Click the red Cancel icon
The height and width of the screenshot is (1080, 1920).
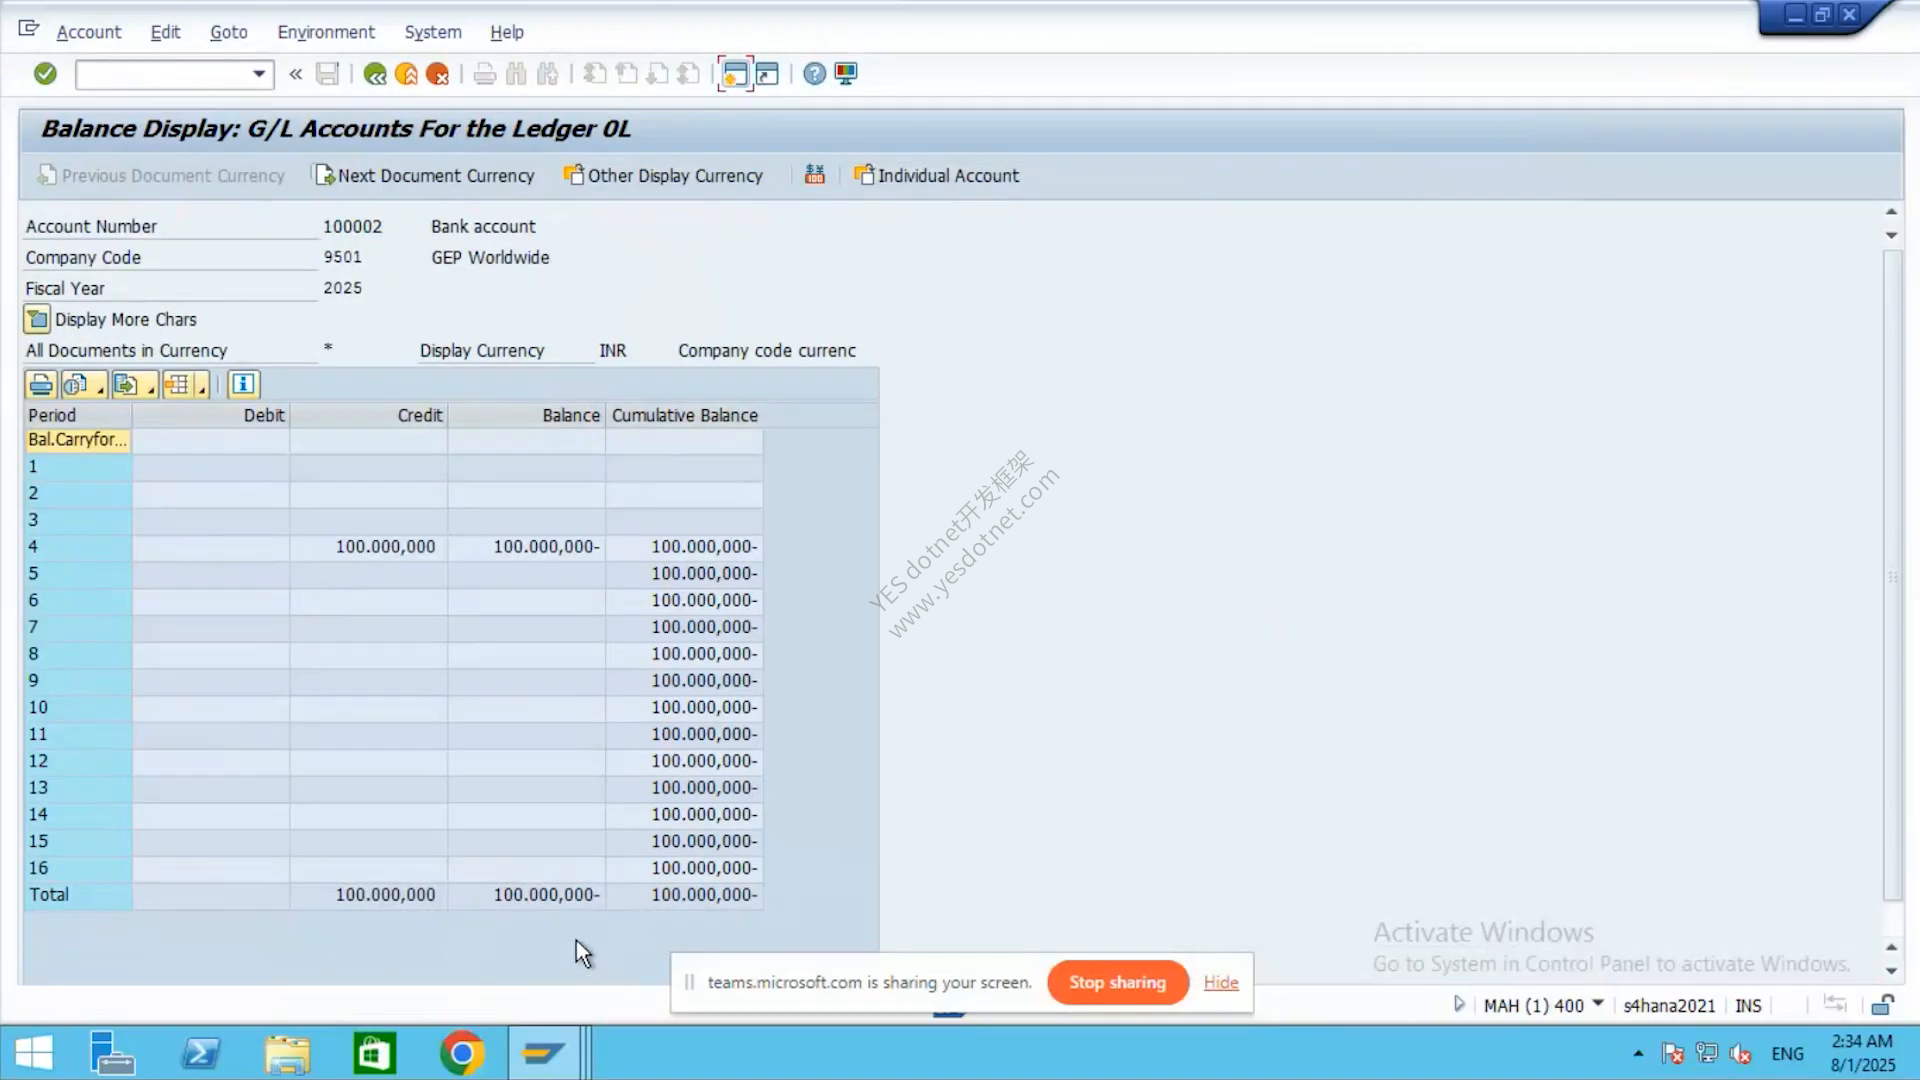[437, 74]
